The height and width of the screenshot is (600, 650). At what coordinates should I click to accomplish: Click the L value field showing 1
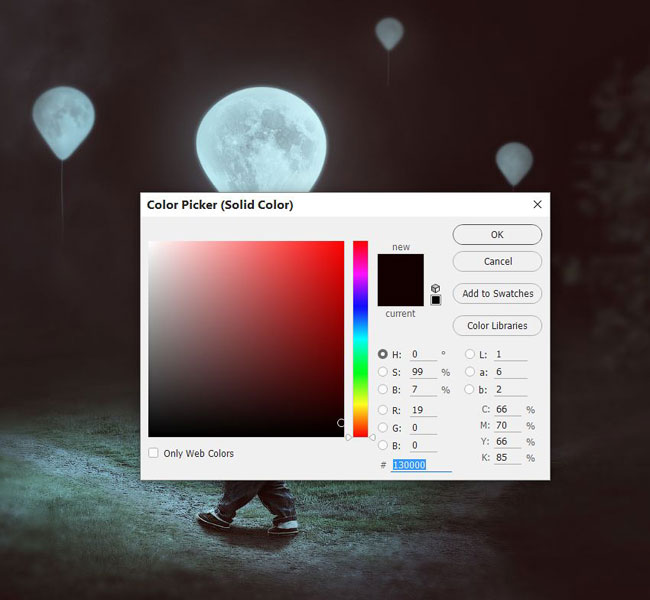[x=511, y=355]
